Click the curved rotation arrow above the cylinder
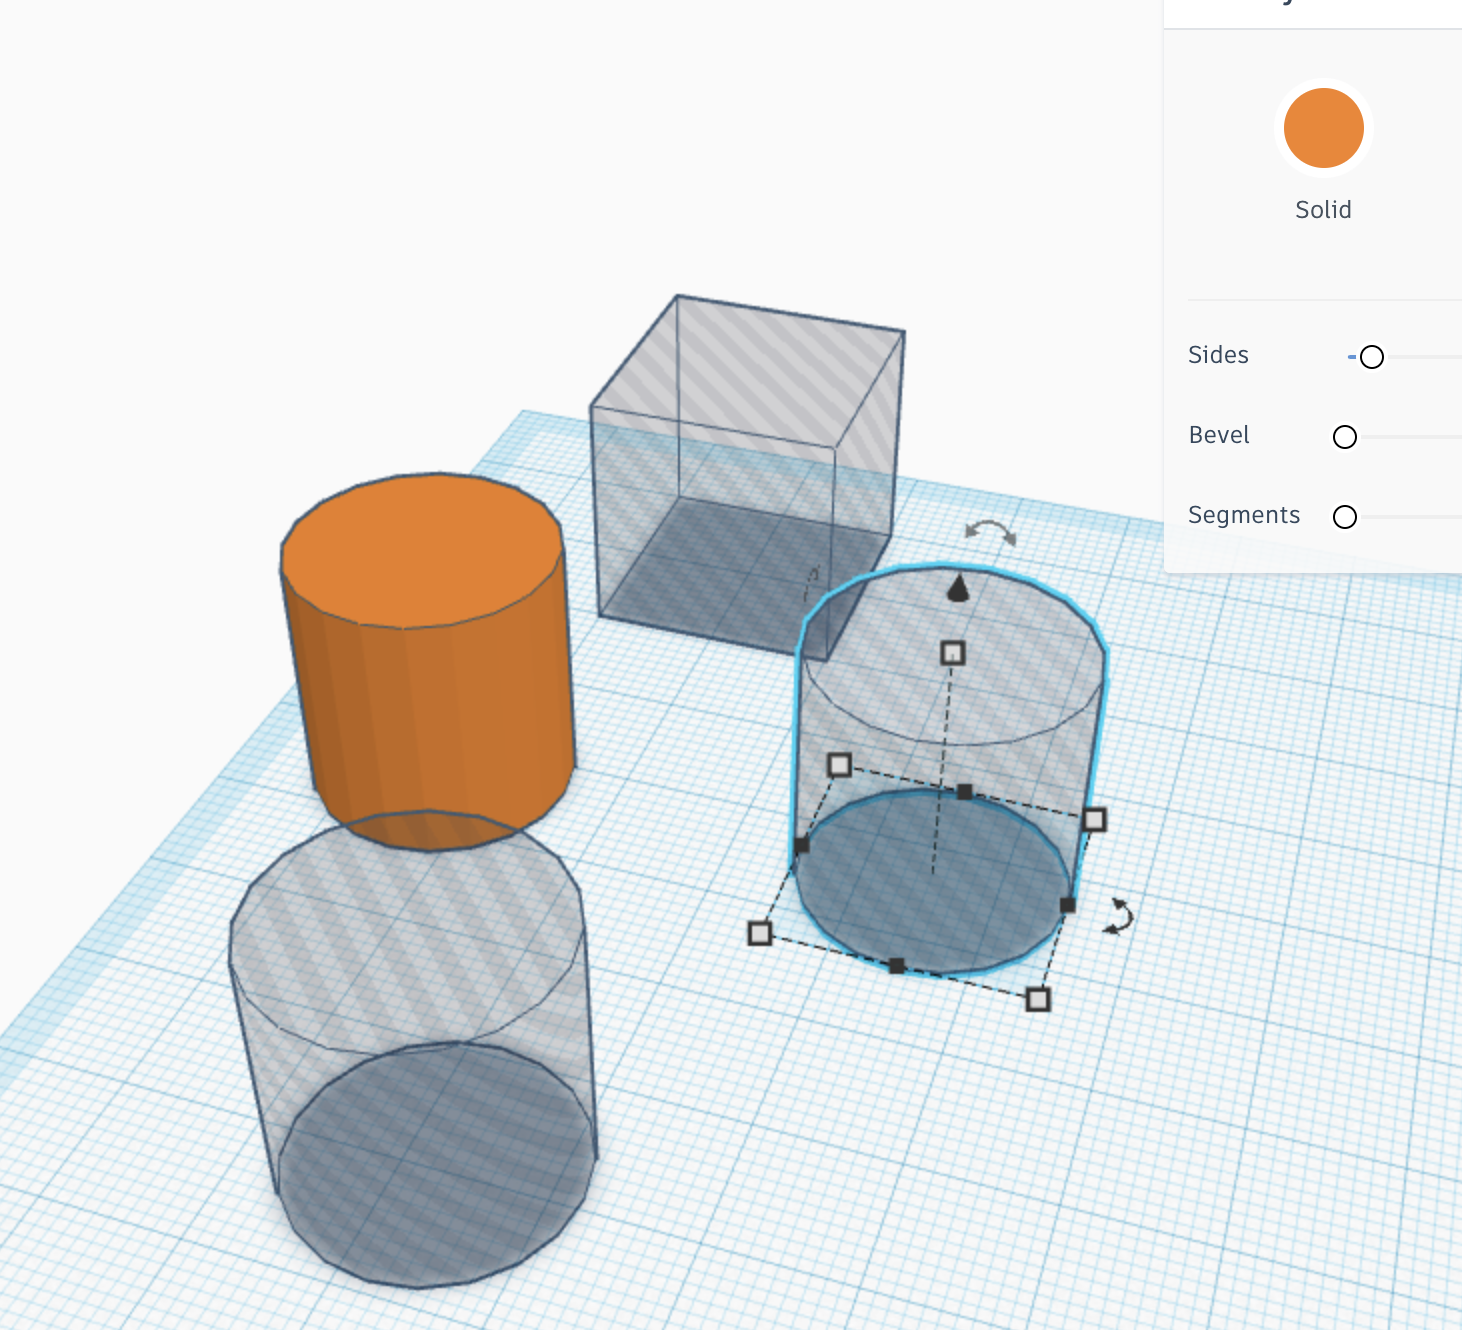1462x1330 pixels. point(990,532)
